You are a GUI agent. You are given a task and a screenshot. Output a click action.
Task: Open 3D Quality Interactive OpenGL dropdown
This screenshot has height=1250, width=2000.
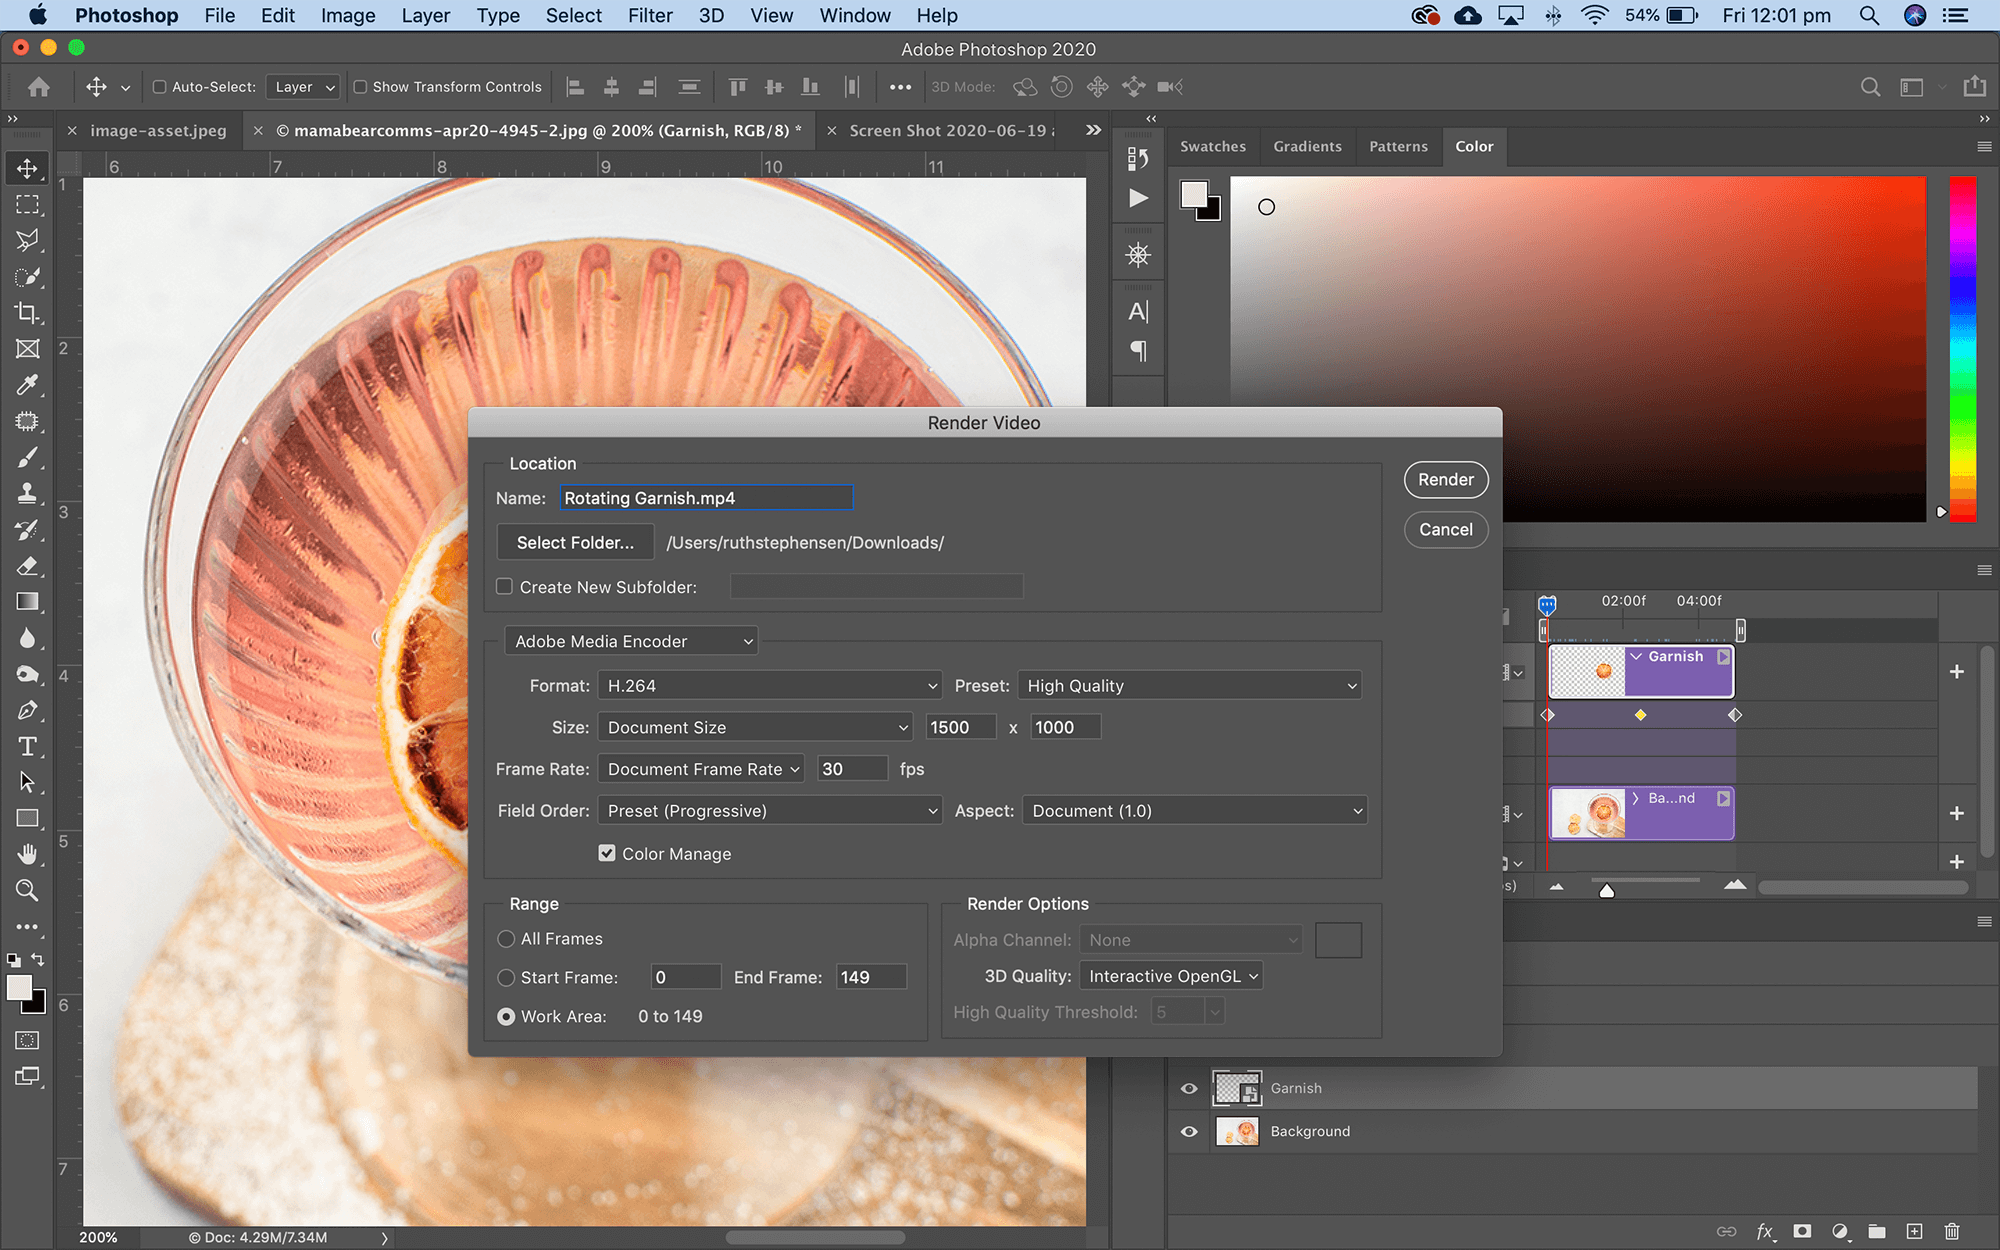click(1171, 976)
